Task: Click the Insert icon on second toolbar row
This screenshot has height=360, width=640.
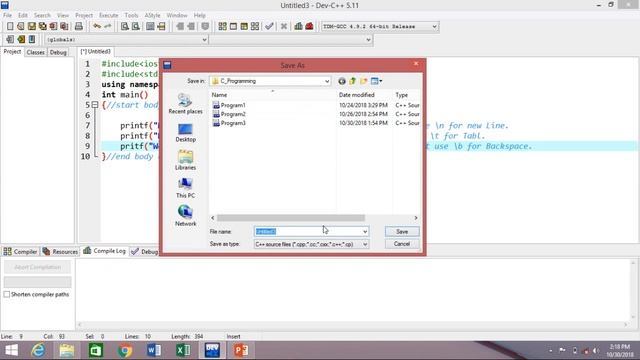Action: point(10,39)
